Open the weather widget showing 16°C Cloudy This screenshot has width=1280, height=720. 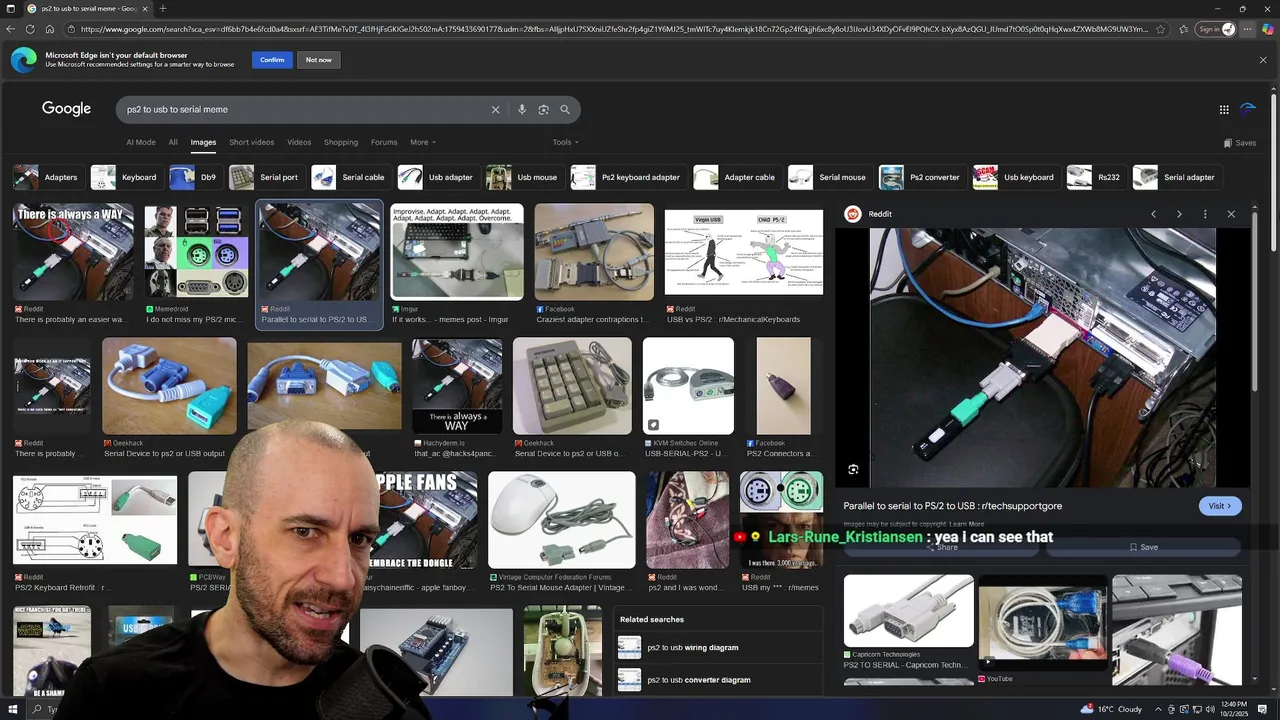point(1112,709)
